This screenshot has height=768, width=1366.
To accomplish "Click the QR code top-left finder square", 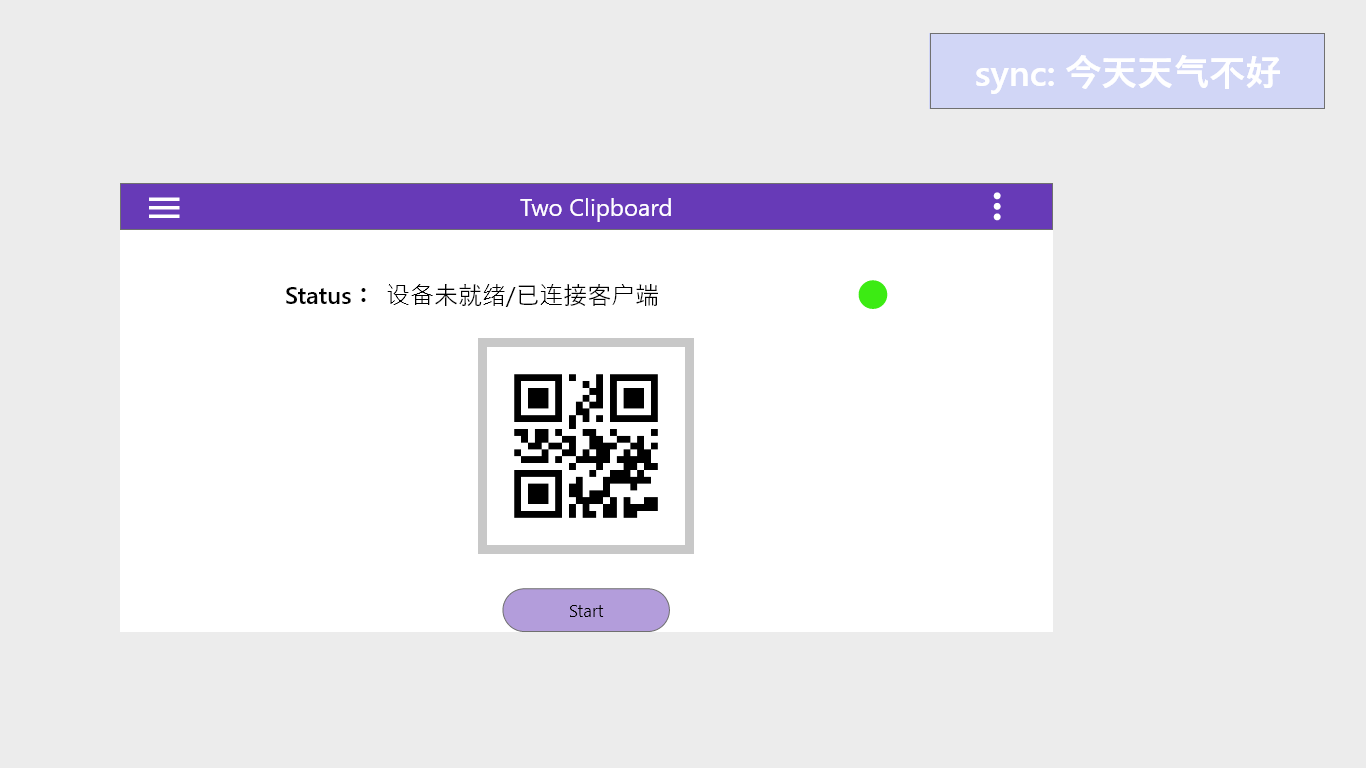I will (x=538, y=398).
